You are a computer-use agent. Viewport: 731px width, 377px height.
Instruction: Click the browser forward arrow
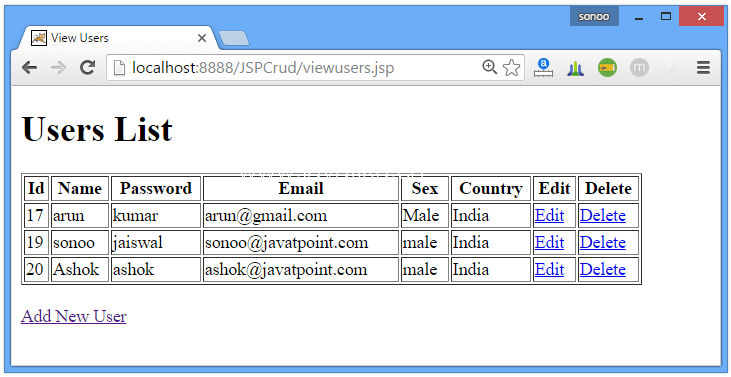pos(58,68)
